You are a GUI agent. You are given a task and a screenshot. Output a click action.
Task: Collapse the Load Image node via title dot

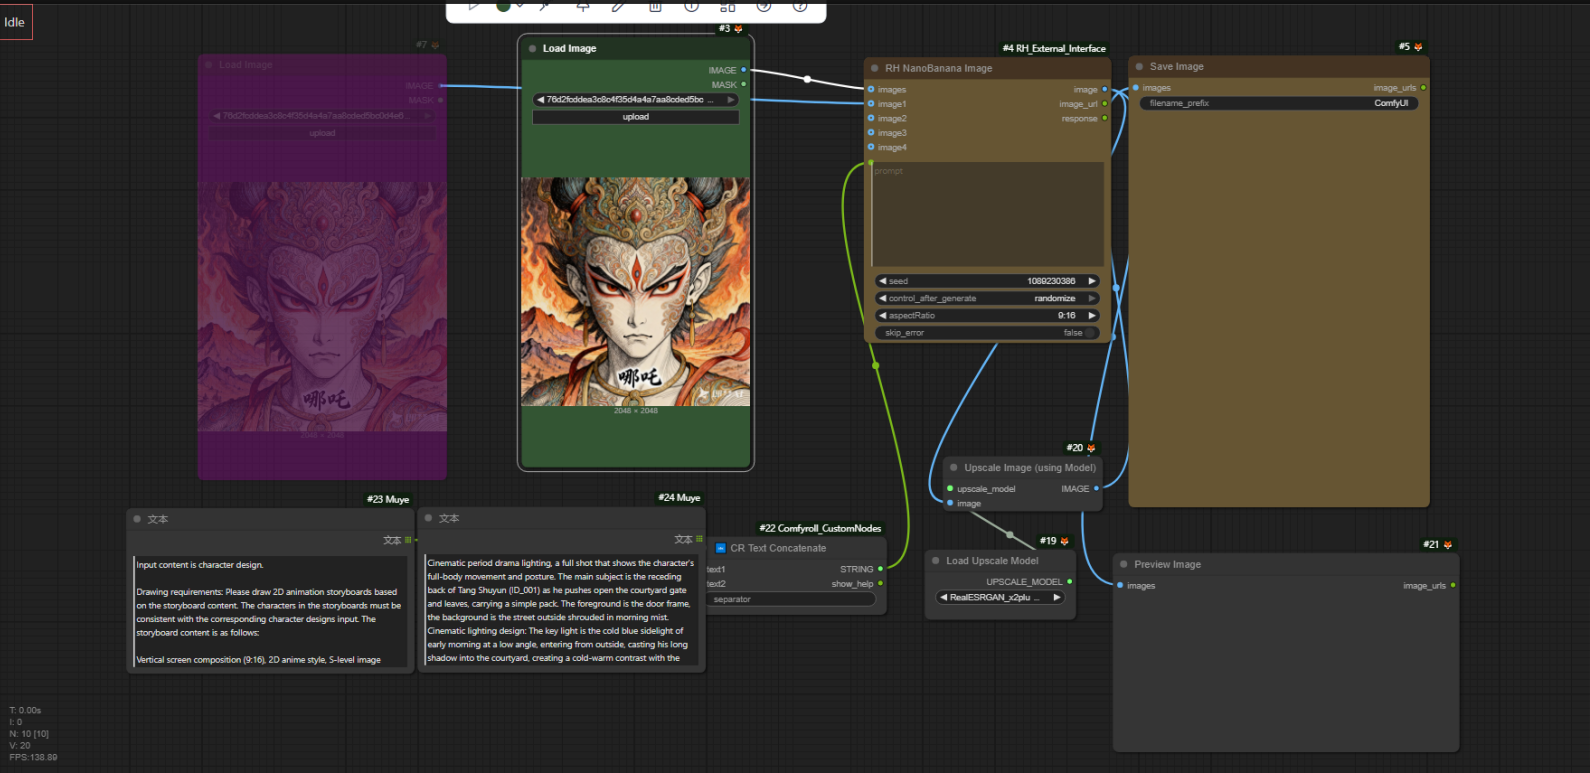tap(533, 48)
